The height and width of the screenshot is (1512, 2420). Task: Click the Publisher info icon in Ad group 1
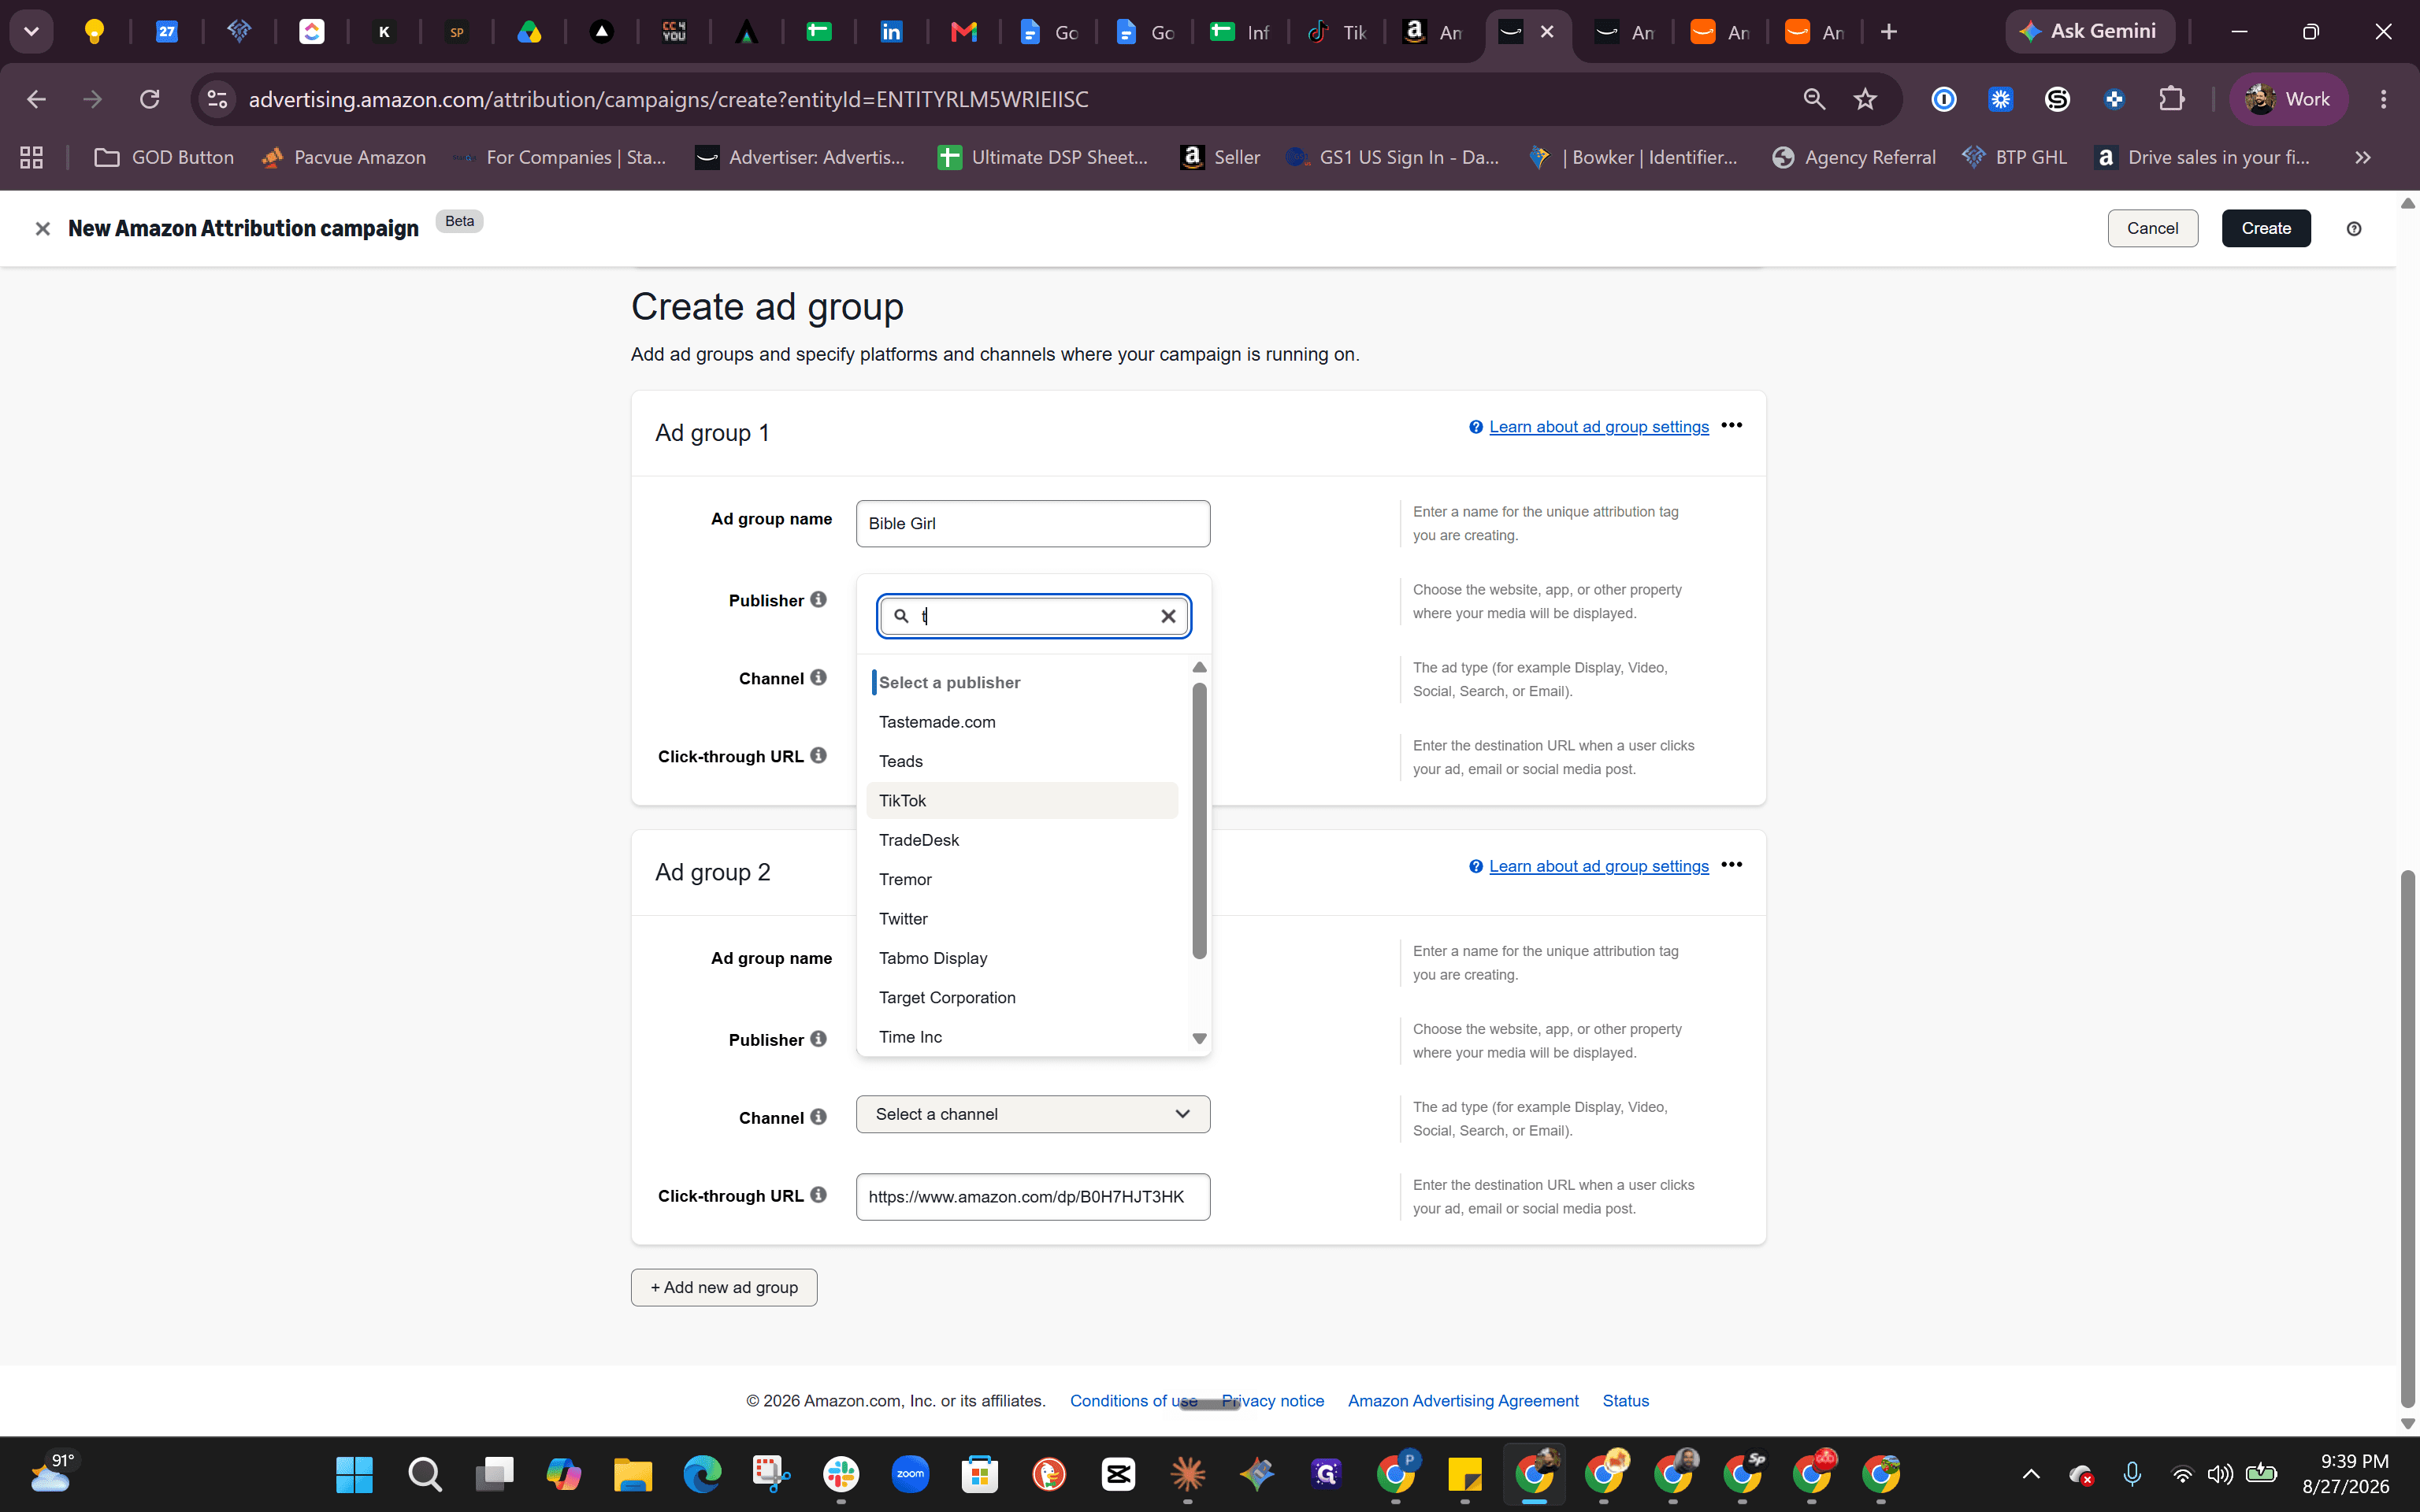coord(818,599)
